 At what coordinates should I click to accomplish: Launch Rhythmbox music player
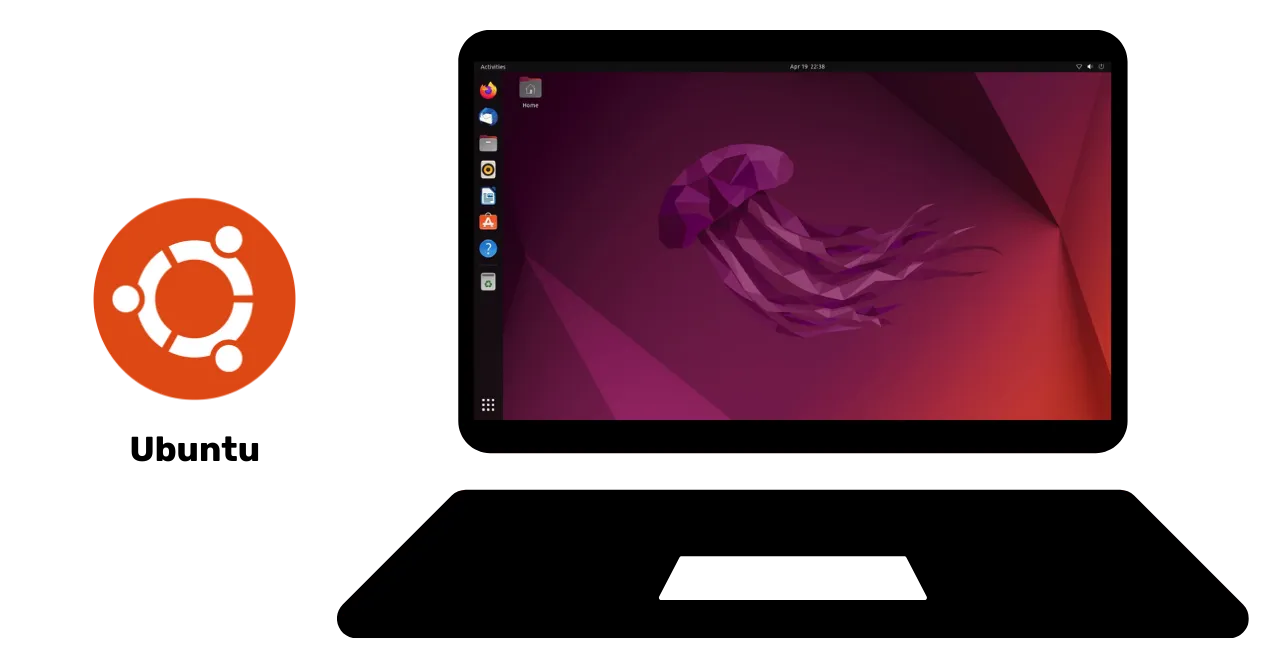488,170
